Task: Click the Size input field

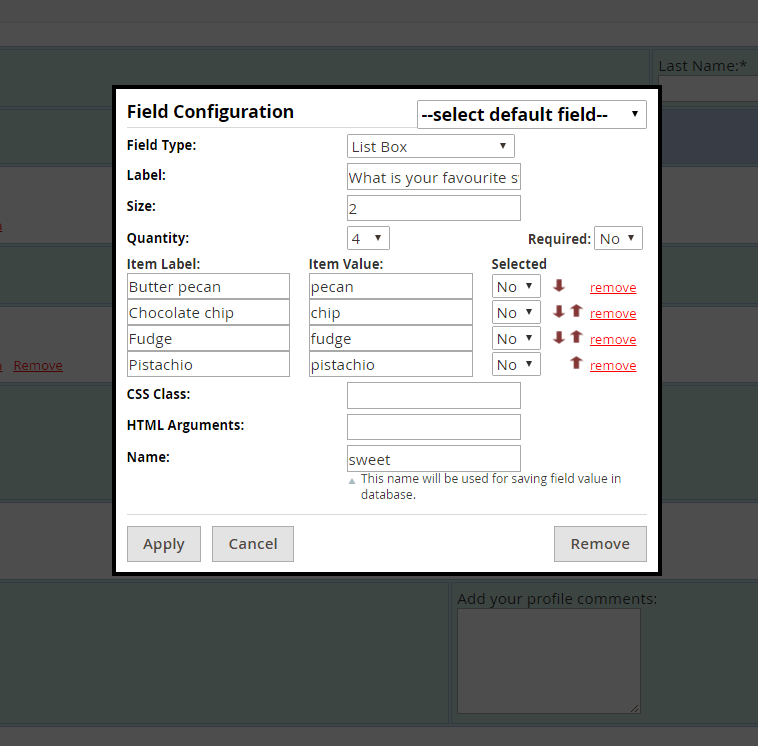Action: click(434, 208)
